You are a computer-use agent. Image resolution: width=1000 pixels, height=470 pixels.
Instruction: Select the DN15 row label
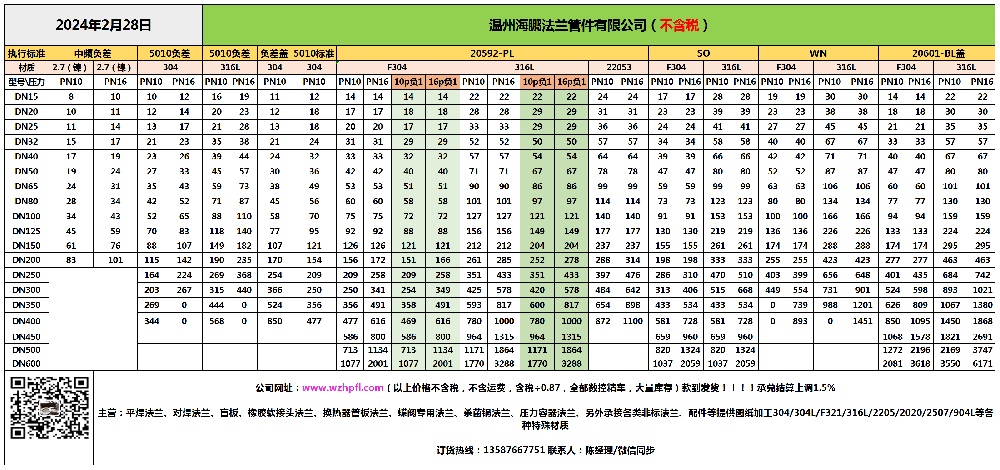coord(27,96)
